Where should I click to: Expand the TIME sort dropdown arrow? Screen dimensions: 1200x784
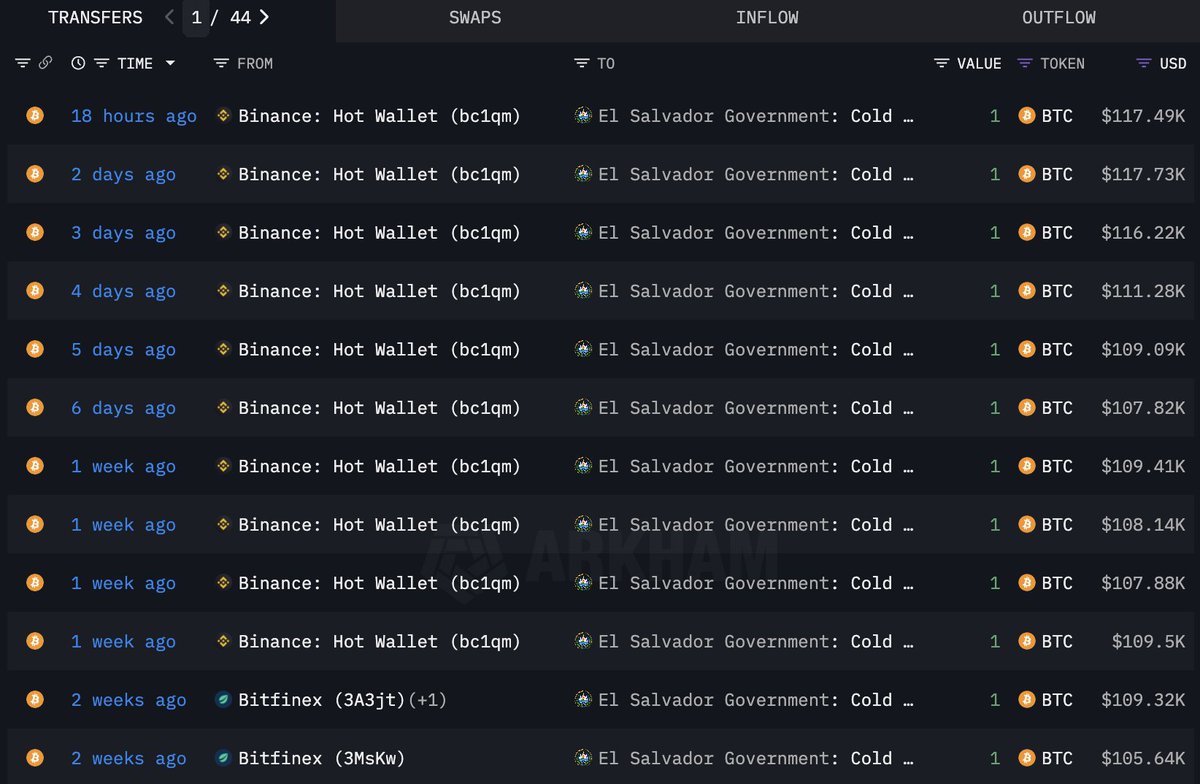[x=170, y=63]
